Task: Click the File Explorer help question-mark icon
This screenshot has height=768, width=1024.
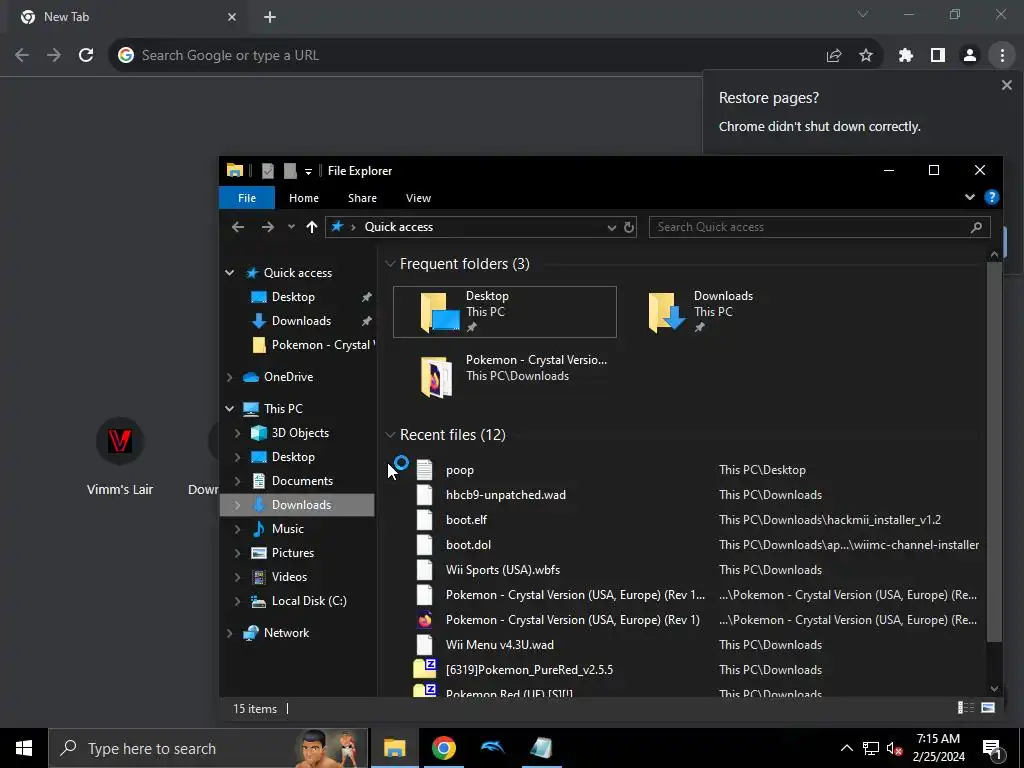Action: (991, 197)
